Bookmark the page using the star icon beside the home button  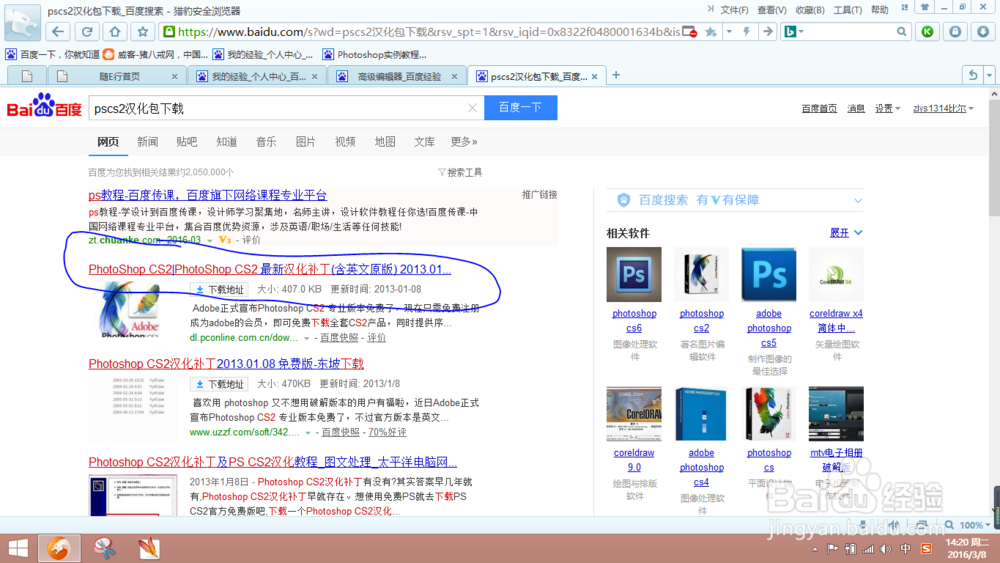143,32
